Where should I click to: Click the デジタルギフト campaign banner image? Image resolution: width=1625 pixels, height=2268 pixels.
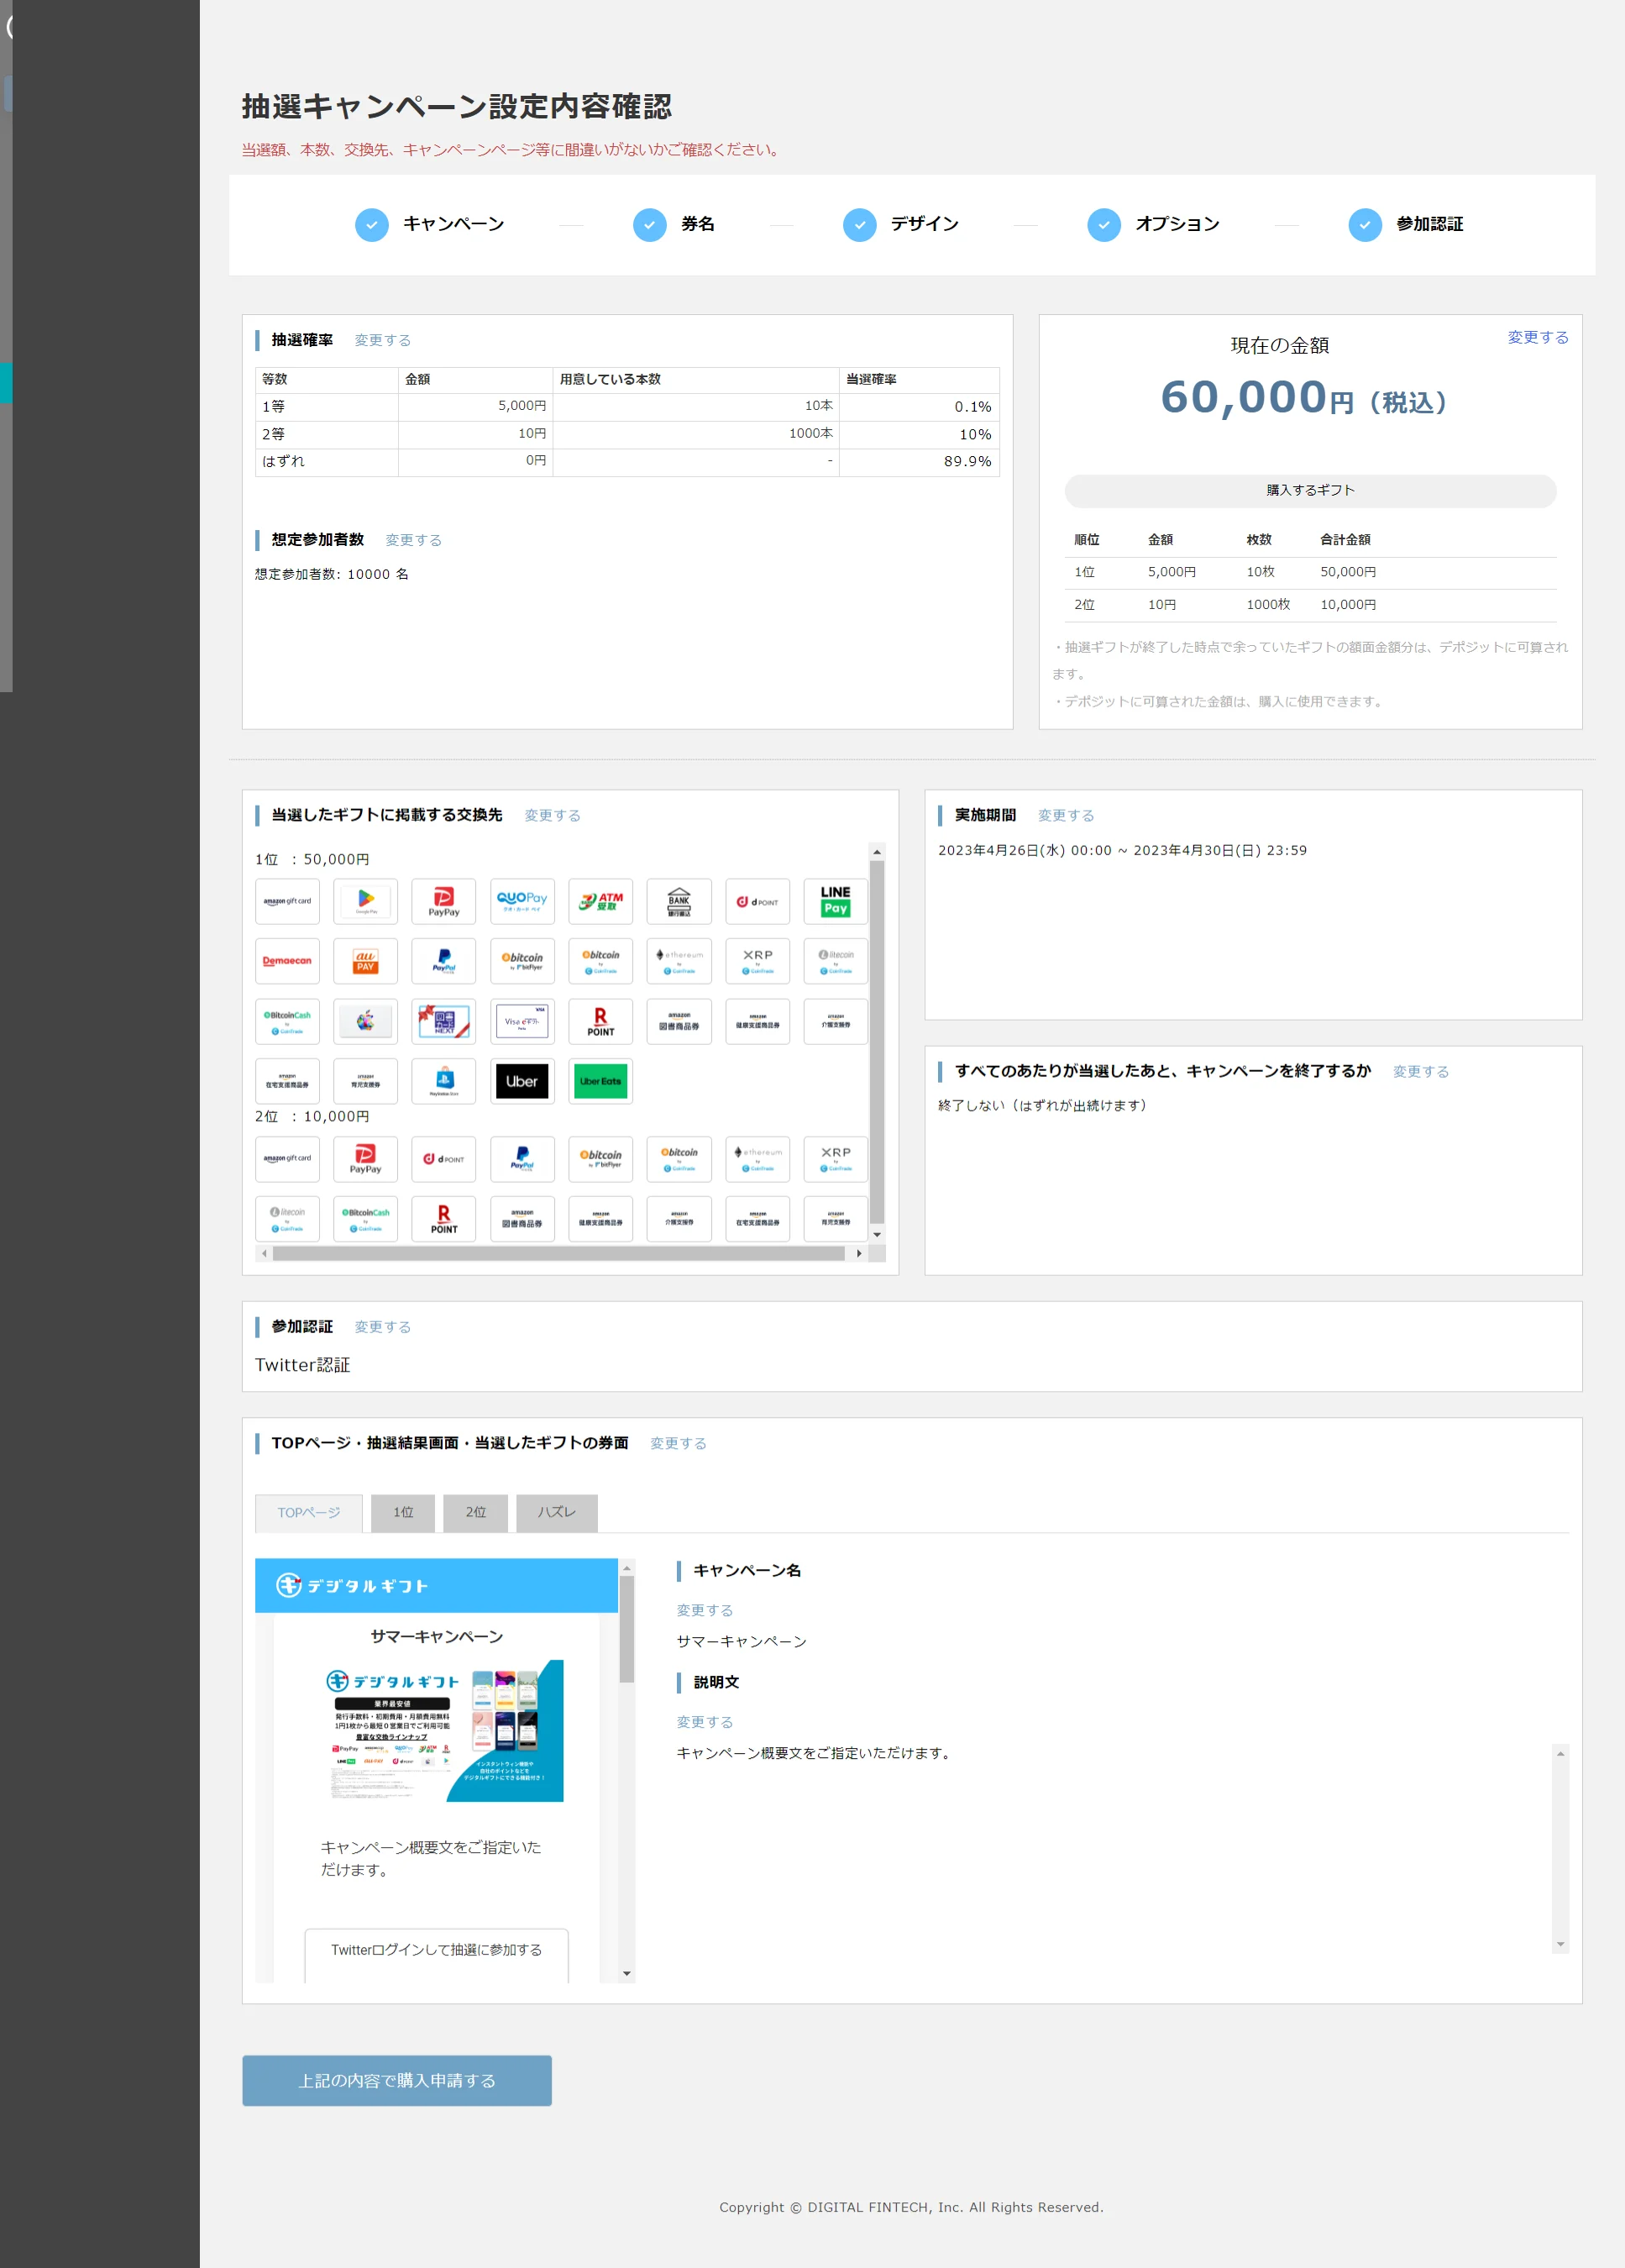(x=445, y=1730)
